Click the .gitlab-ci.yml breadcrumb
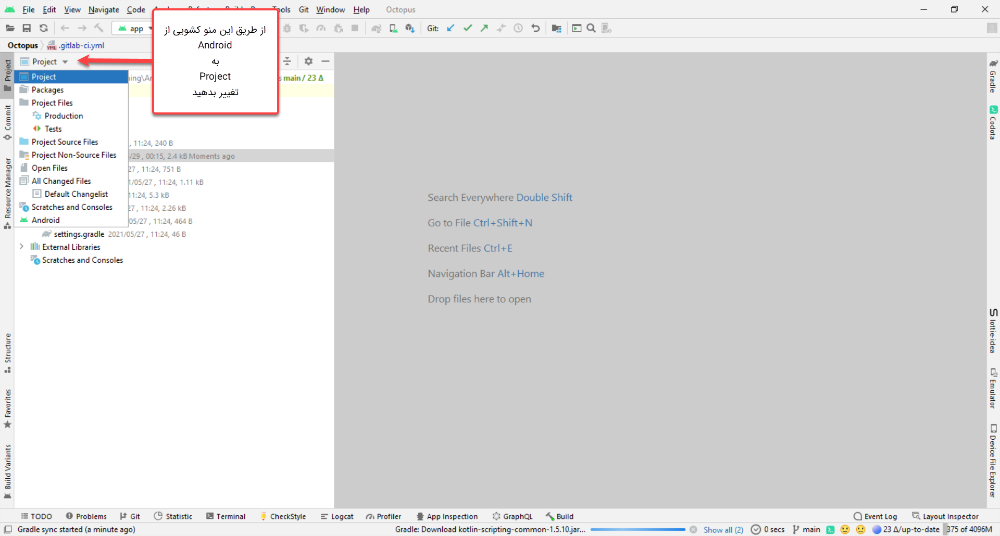The height and width of the screenshot is (536, 1000). pyautogui.click(x=75, y=46)
